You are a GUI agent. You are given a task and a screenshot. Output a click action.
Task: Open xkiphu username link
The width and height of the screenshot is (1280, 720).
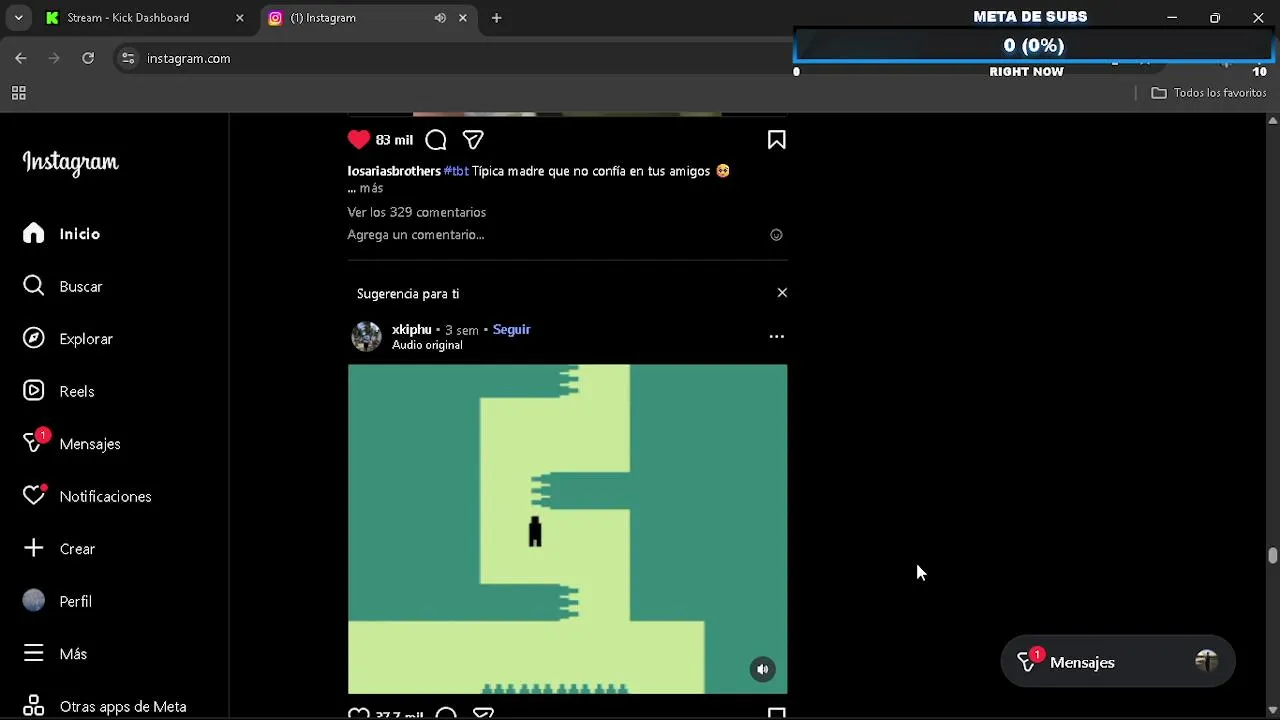click(411, 329)
